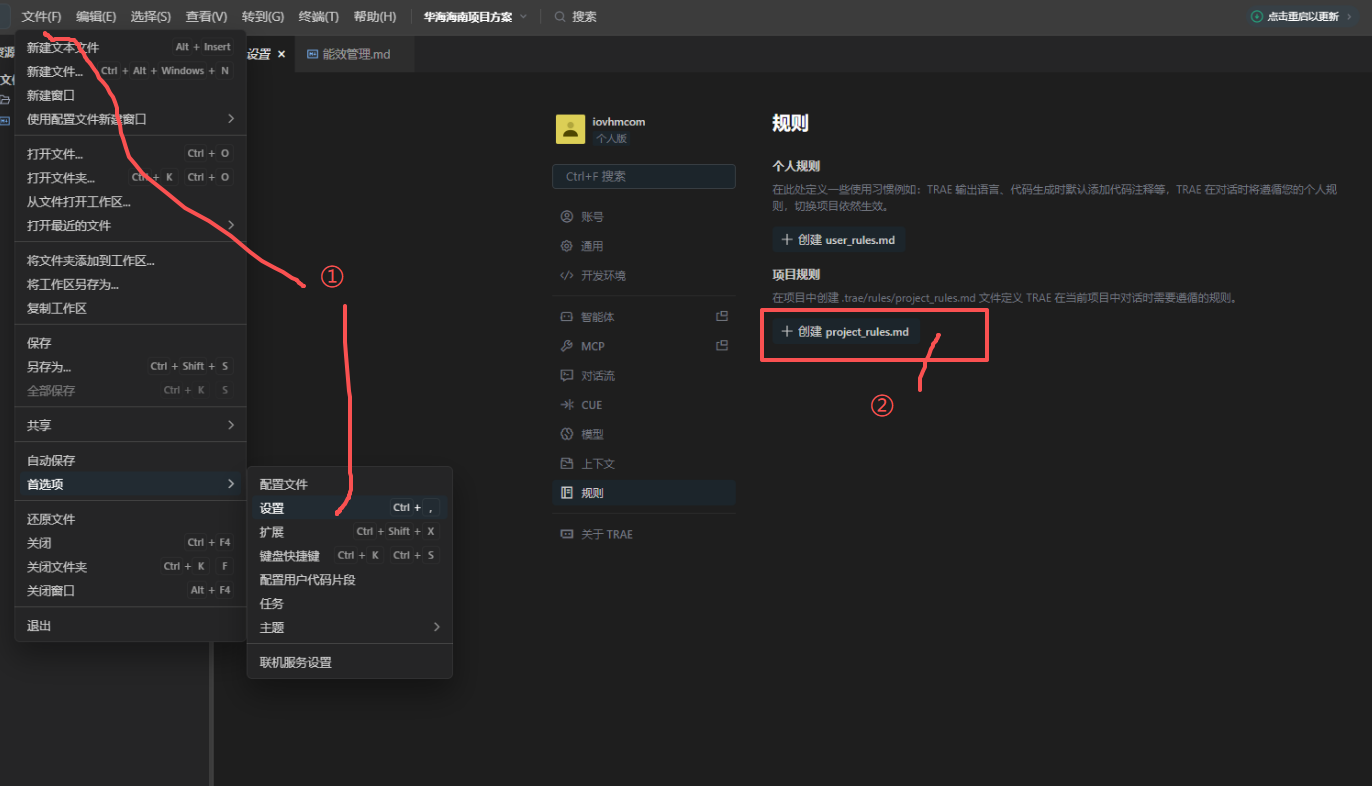Open project name dropdown 华海海南项目方案
This screenshot has width=1372, height=786.
coord(475,17)
